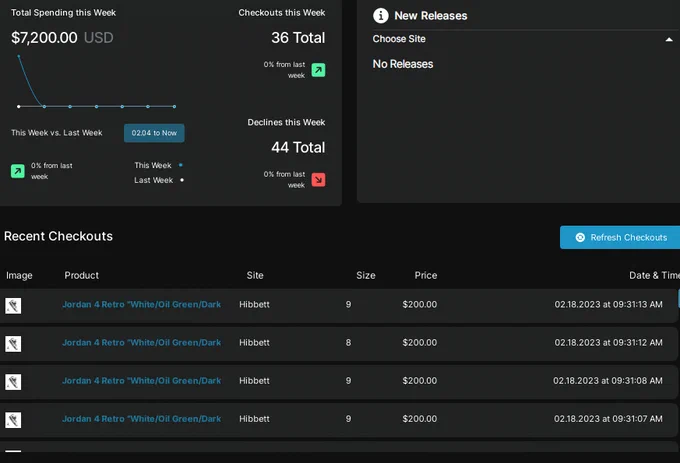
Task: Open the Jordan 4 Retro link in the 09:31:13 row
Action: coord(141,304)
